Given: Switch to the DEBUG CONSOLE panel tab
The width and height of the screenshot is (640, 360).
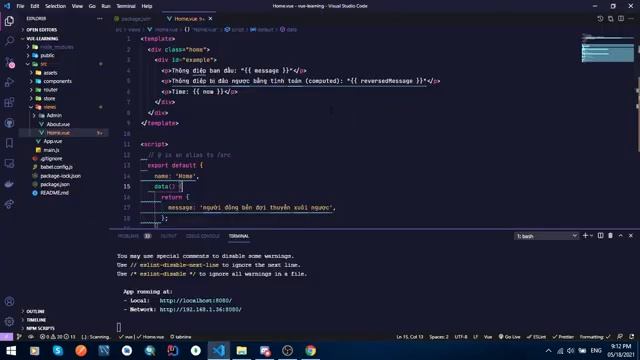Looking at the screenshot, I should point(202,236).
